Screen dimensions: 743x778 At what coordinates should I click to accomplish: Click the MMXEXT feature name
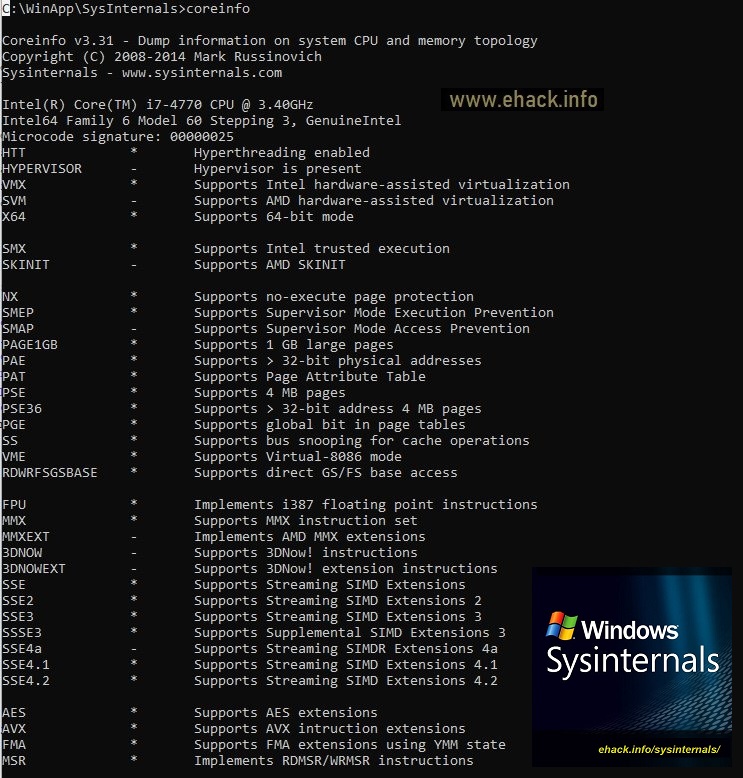26,536
